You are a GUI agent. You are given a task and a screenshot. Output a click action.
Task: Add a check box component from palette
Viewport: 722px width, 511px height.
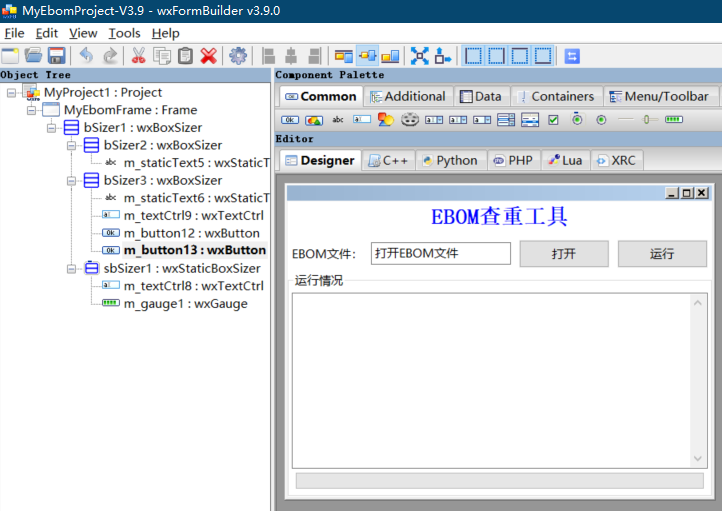[x=553, y=120]
